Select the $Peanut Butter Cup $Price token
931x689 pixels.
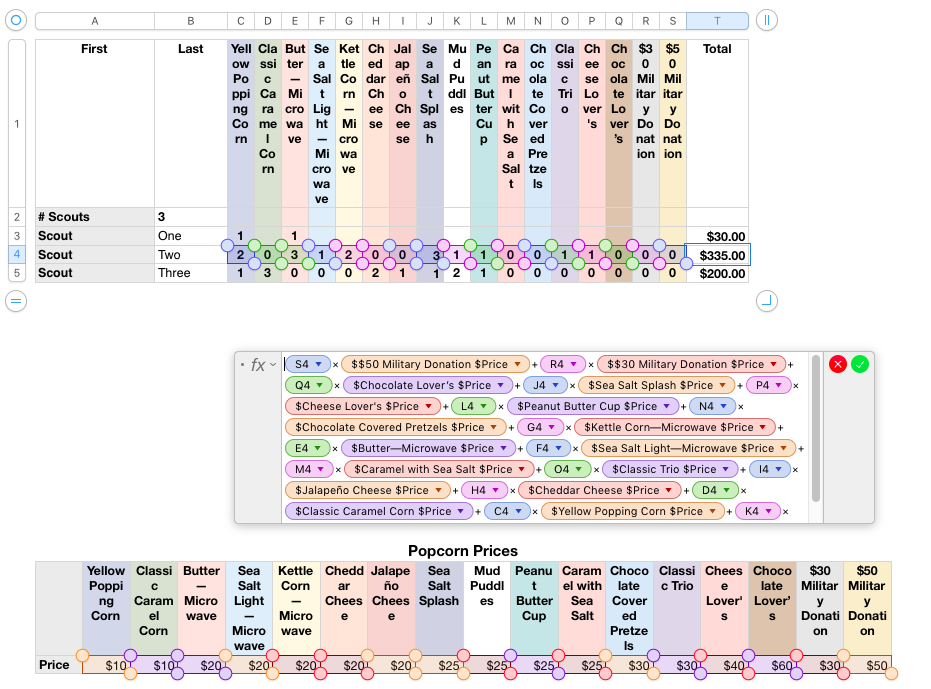click(x=593, y=406)
